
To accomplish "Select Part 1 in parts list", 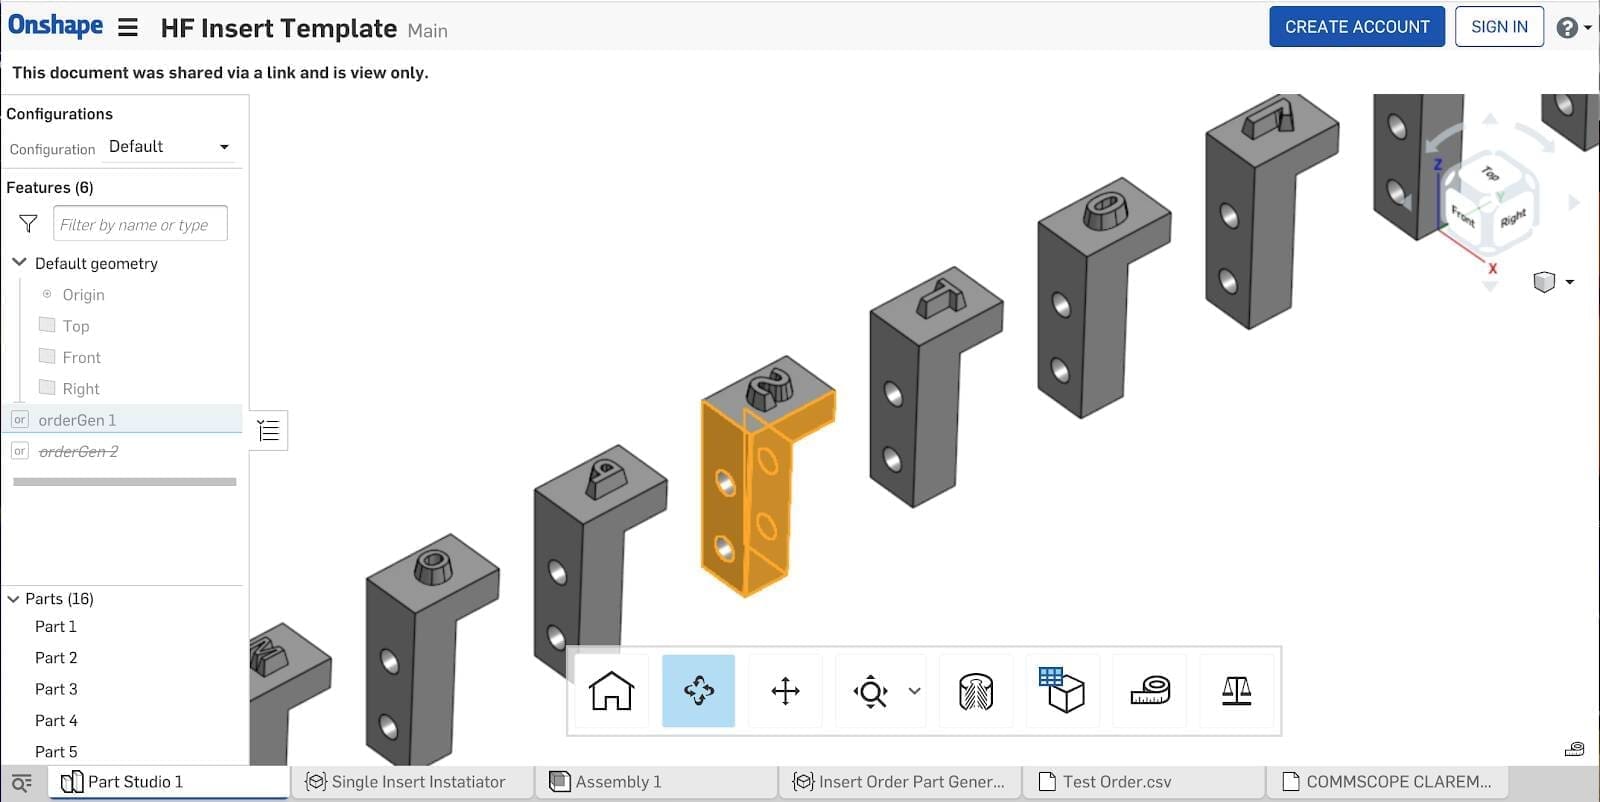I will 56,626.
